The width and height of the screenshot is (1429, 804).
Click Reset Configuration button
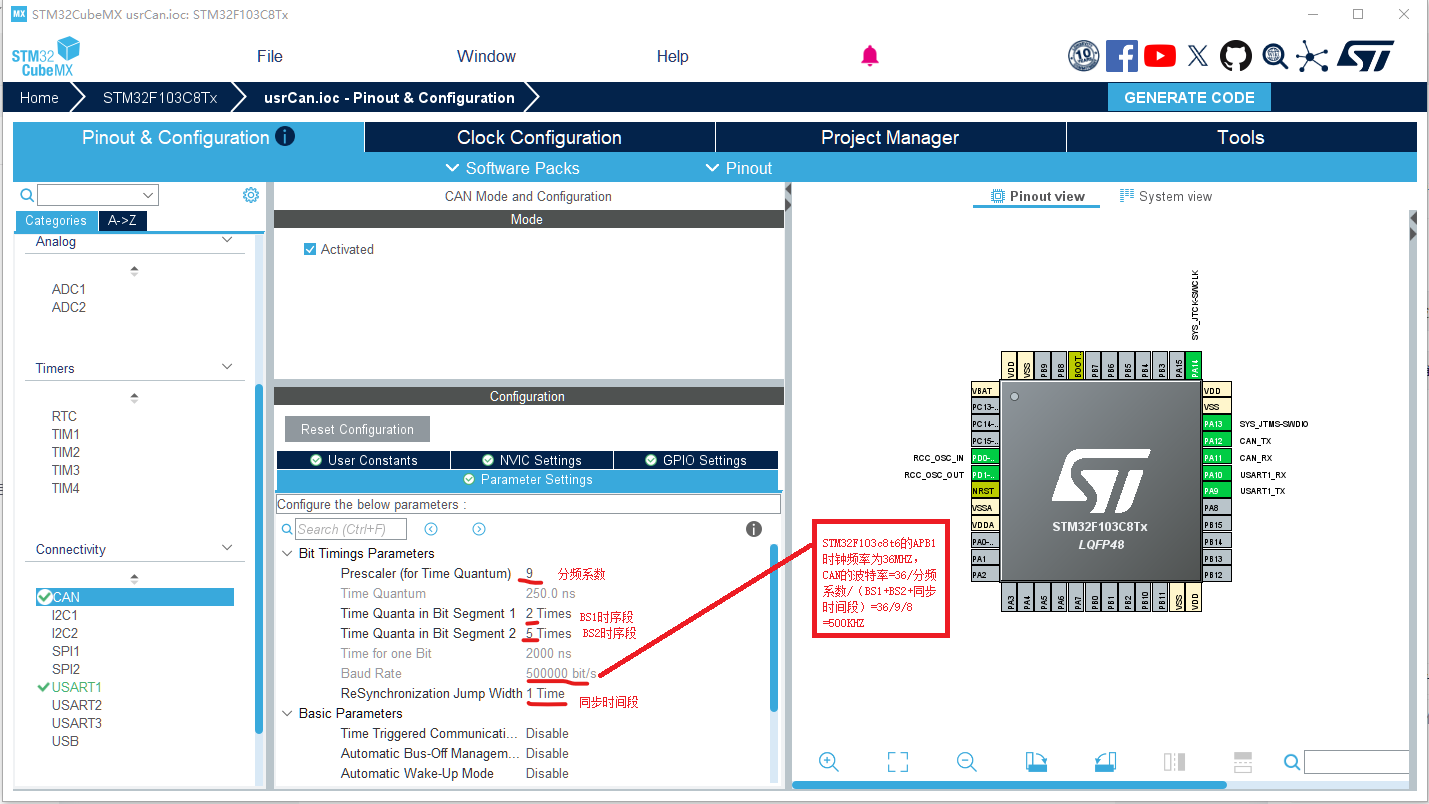(x=357, y=429)
